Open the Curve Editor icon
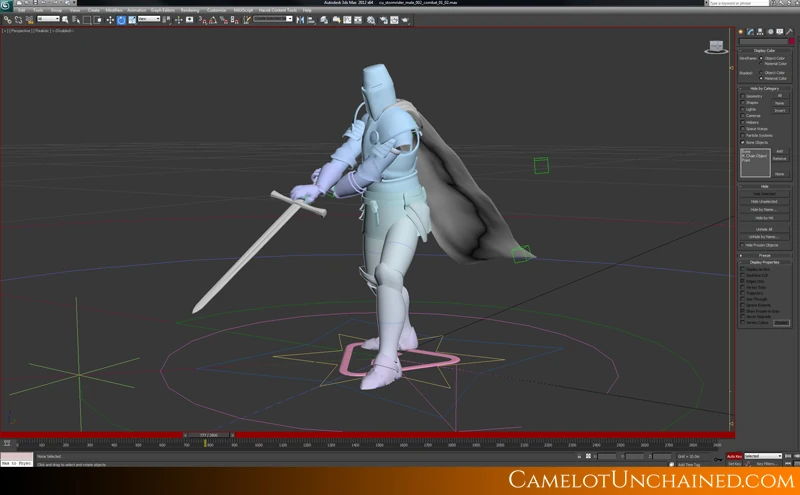 347,20
